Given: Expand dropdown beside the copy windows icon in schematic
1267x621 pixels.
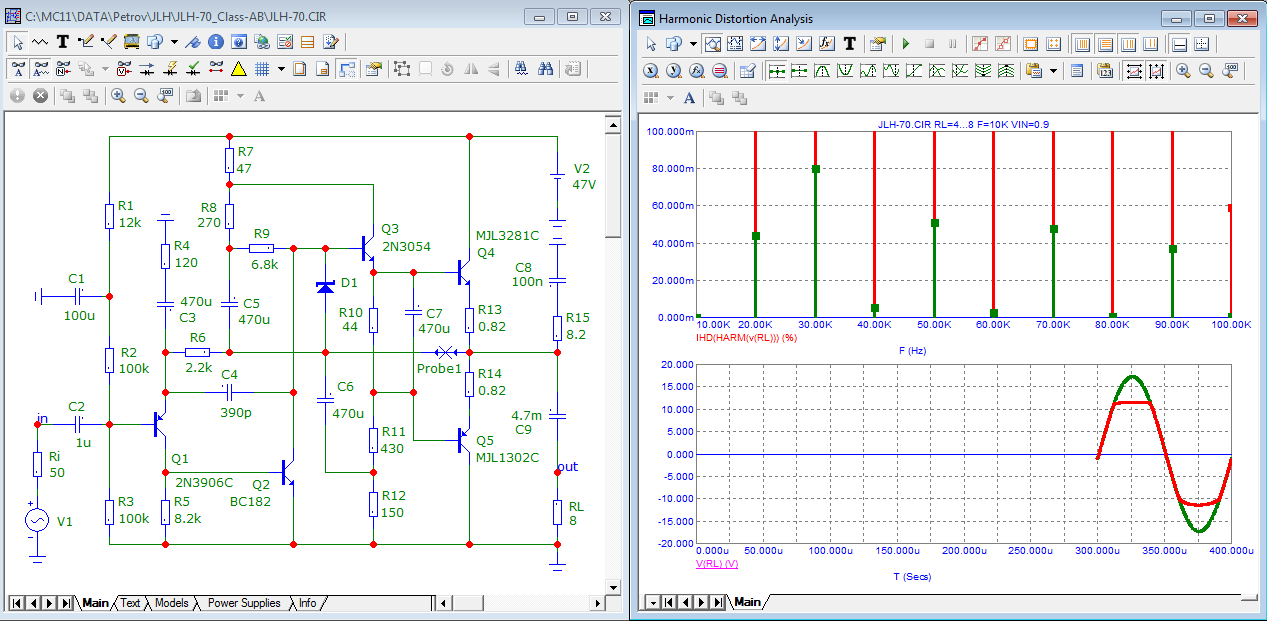Looking at the screenshot, I should (174, 42).
